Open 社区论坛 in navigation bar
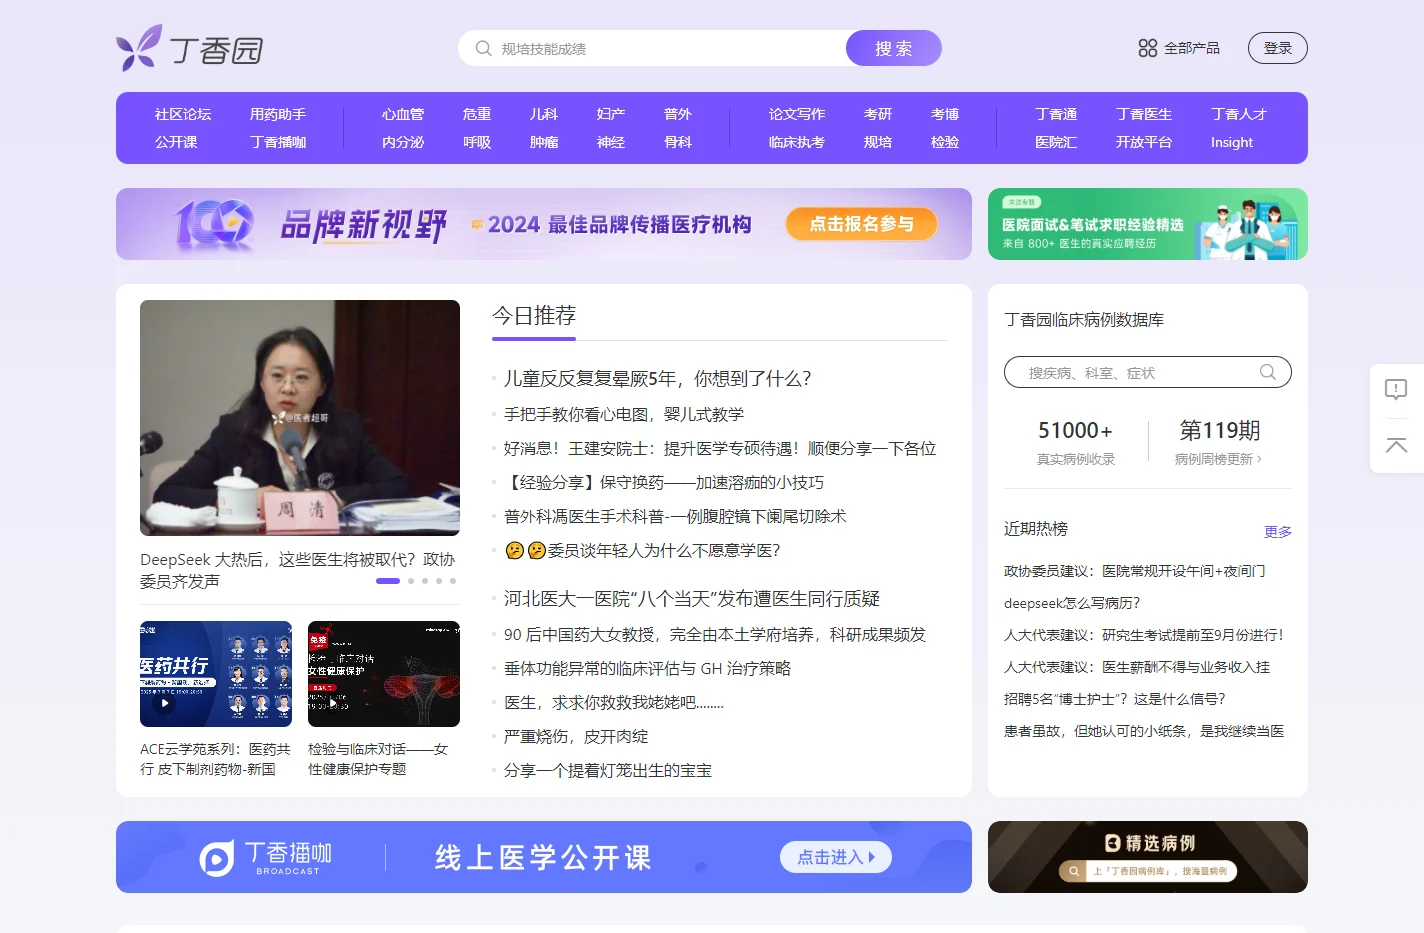Viewport: 1424px width, 933px height. click(x=183, y=114)
